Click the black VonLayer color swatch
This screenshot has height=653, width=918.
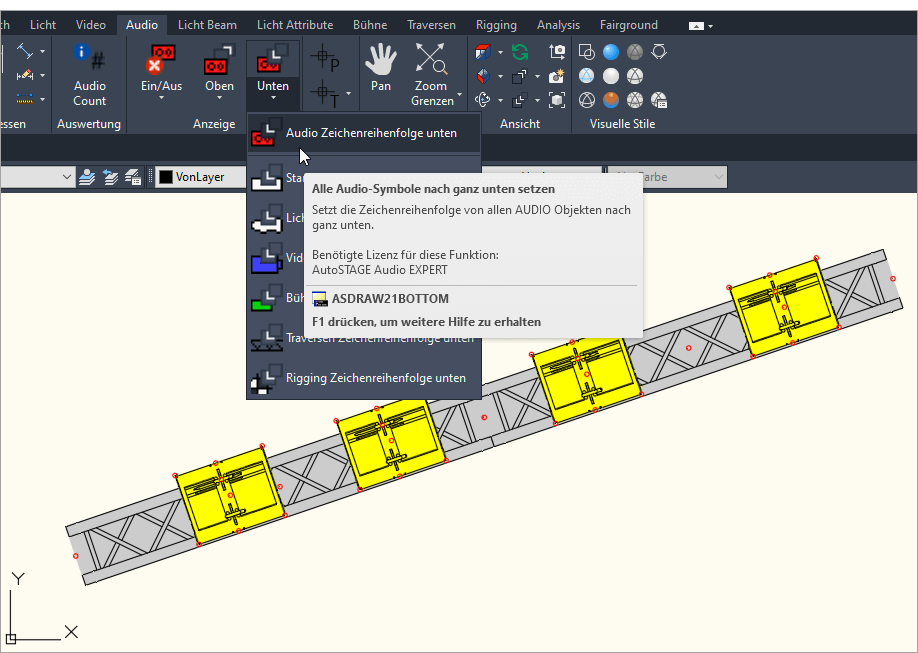click(165, 177)
